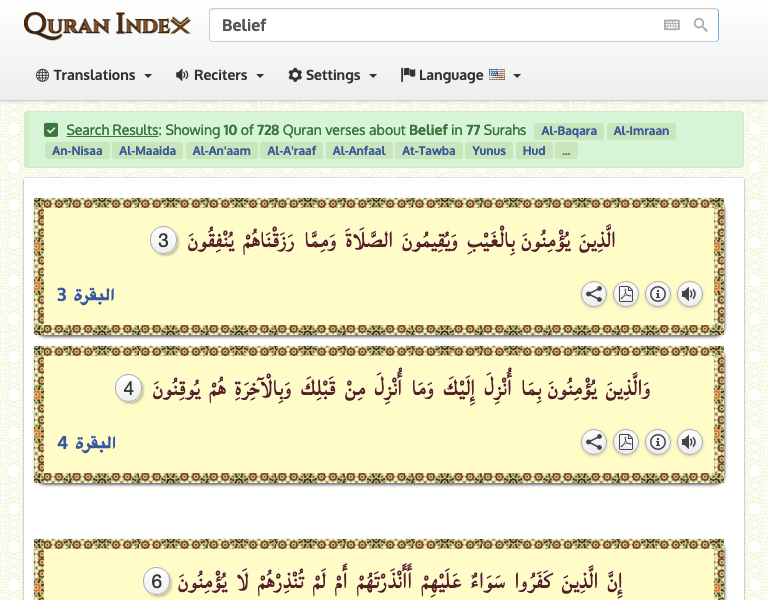
Task: Share verse 4 of Al-Baqara
Action: [x=594, y=442]
